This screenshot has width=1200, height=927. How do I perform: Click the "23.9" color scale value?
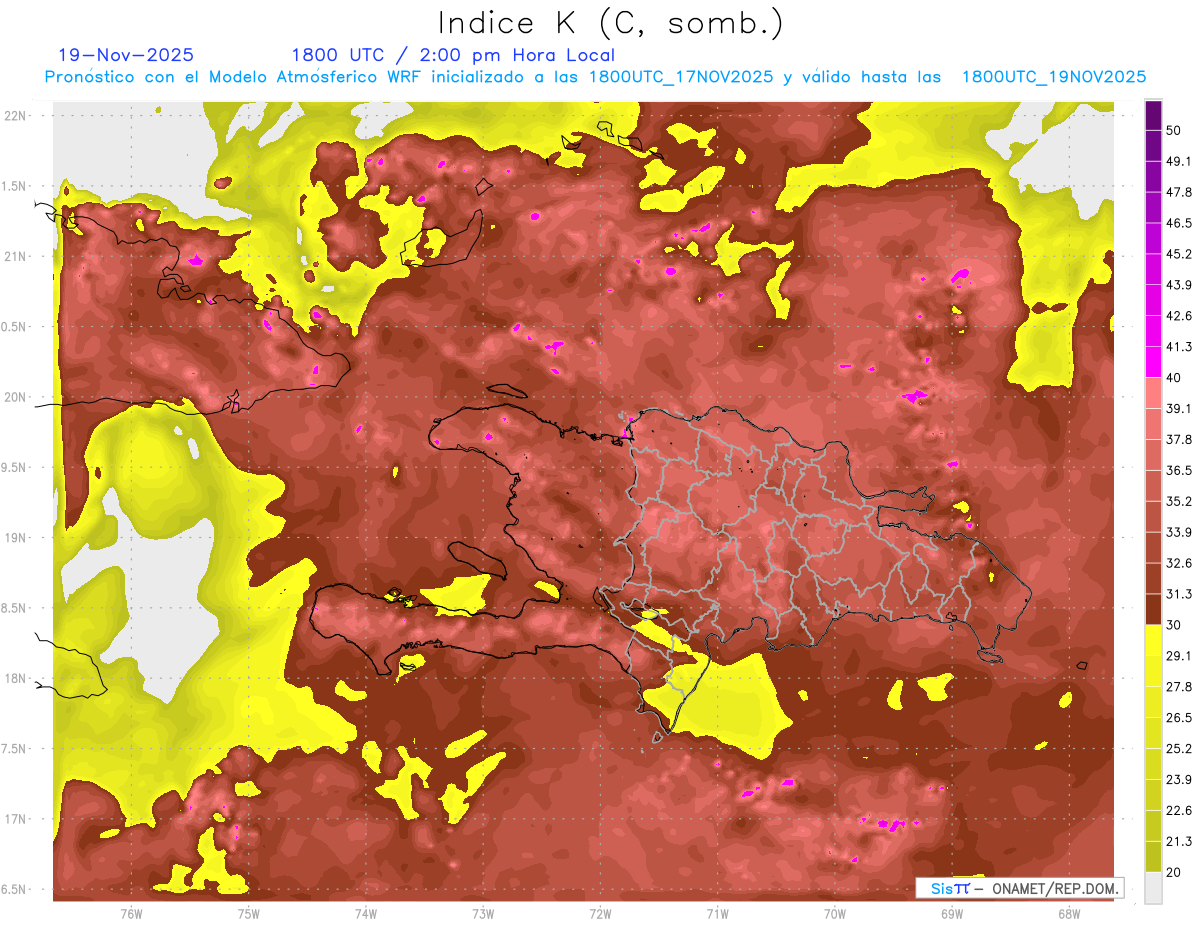click(x=1179, y=779)
